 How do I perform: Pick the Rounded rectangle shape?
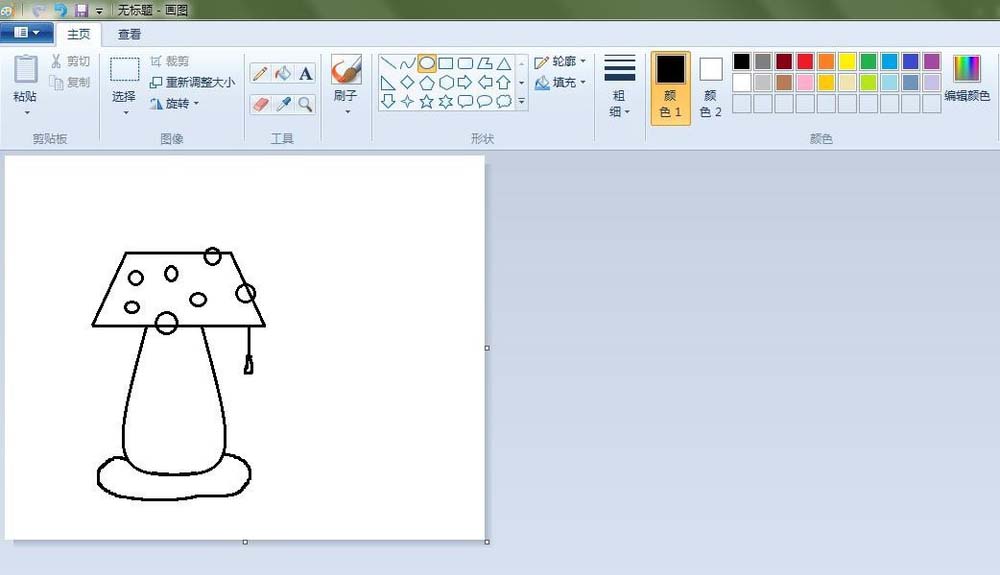point(466,63)
